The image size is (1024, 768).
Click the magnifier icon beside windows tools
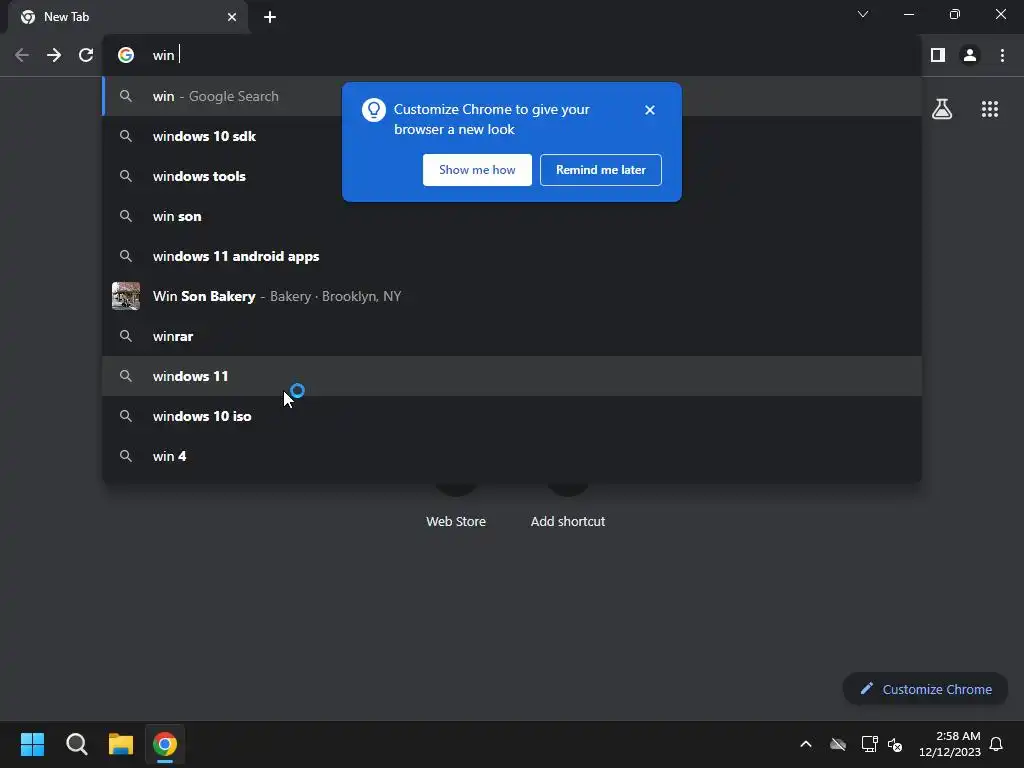pyautogui.click(x=126, y=176)
